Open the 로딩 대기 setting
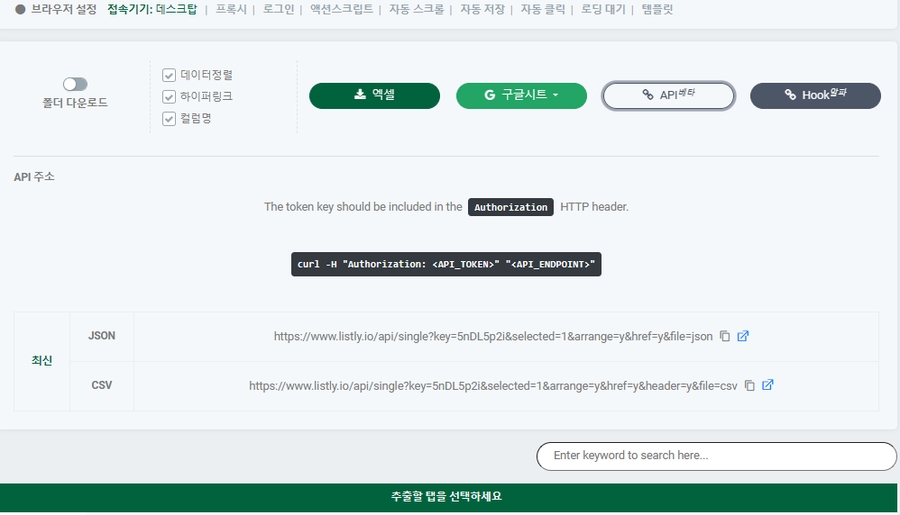The image size is (900, 515). 603,9
